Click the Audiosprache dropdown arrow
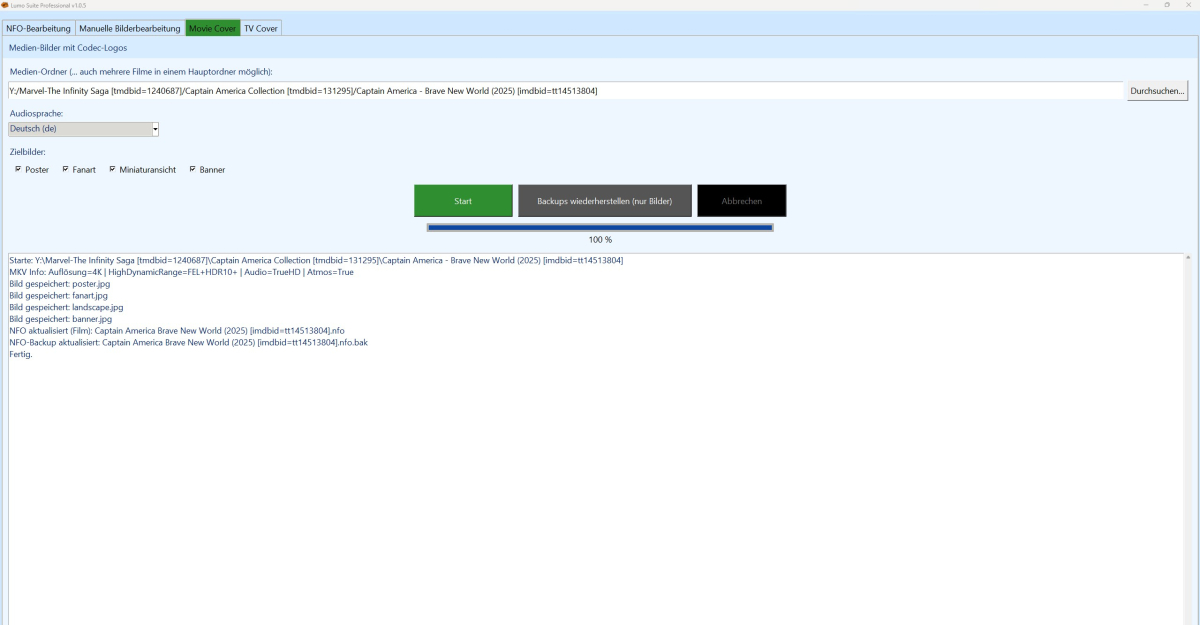1200x625 pixels. pos(154,128)
